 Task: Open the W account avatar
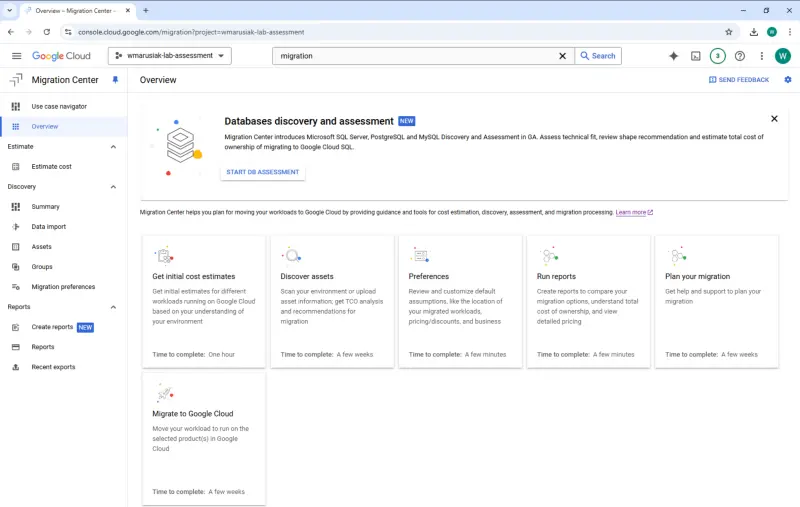pyautogui.click(x=782, y=56)
